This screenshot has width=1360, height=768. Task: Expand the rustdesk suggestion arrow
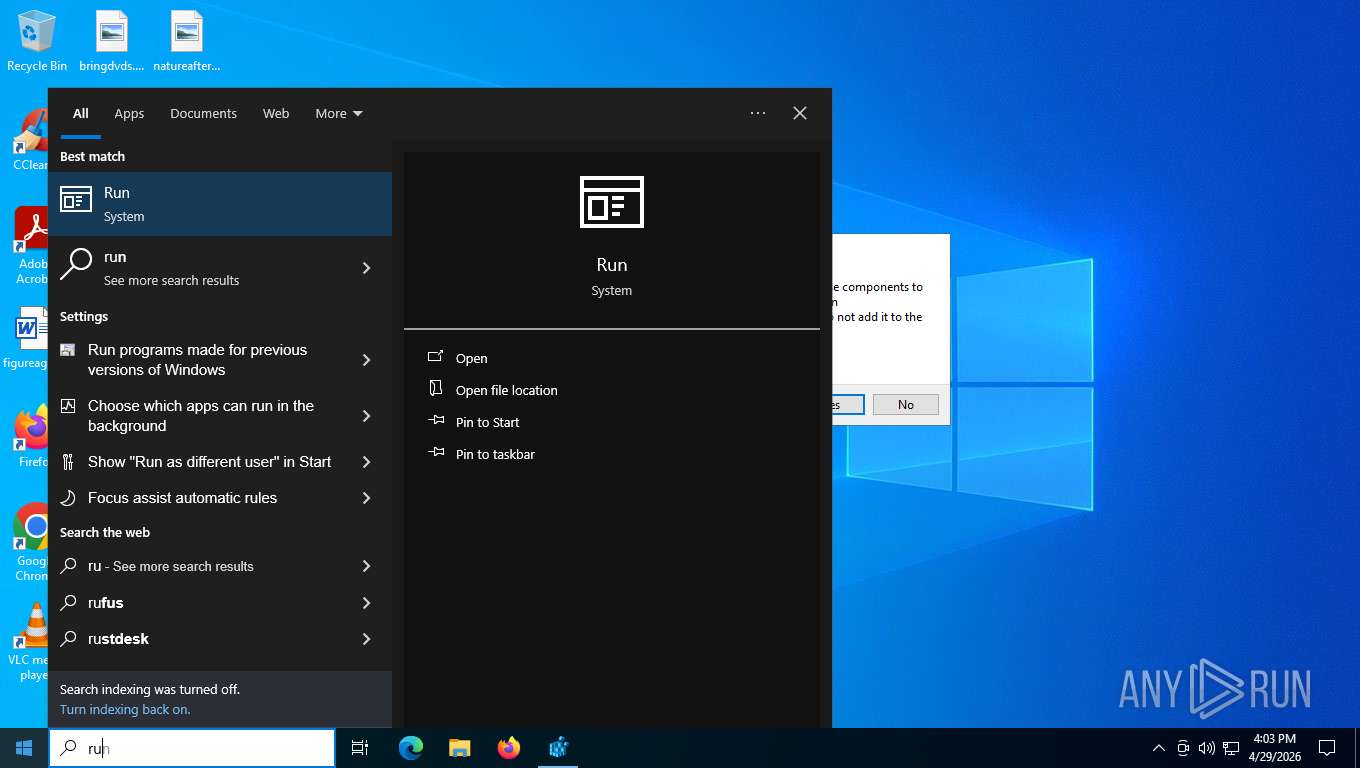point(366,639)
